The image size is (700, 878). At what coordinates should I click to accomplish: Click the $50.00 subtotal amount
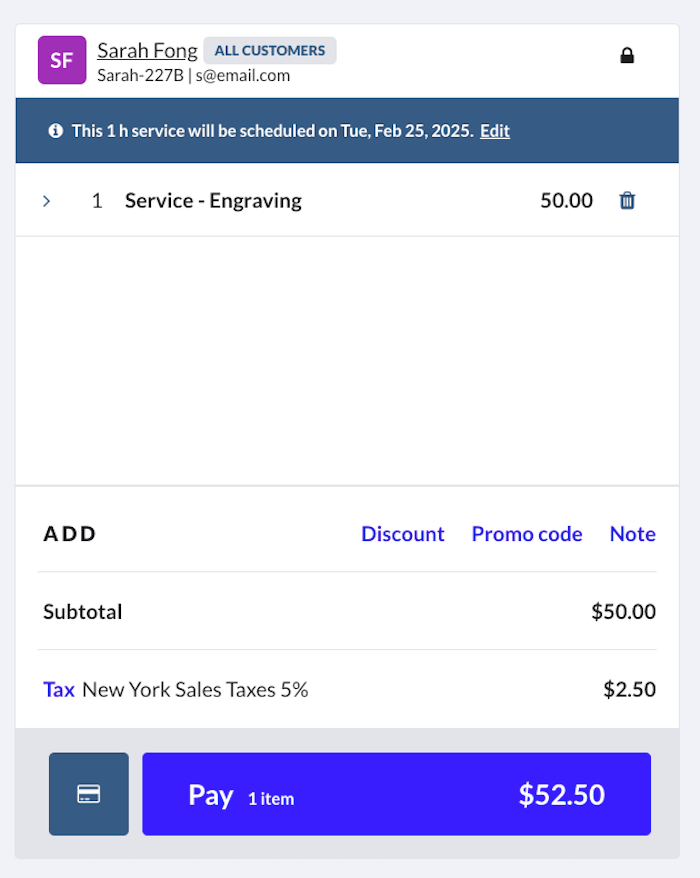point(623,612)
